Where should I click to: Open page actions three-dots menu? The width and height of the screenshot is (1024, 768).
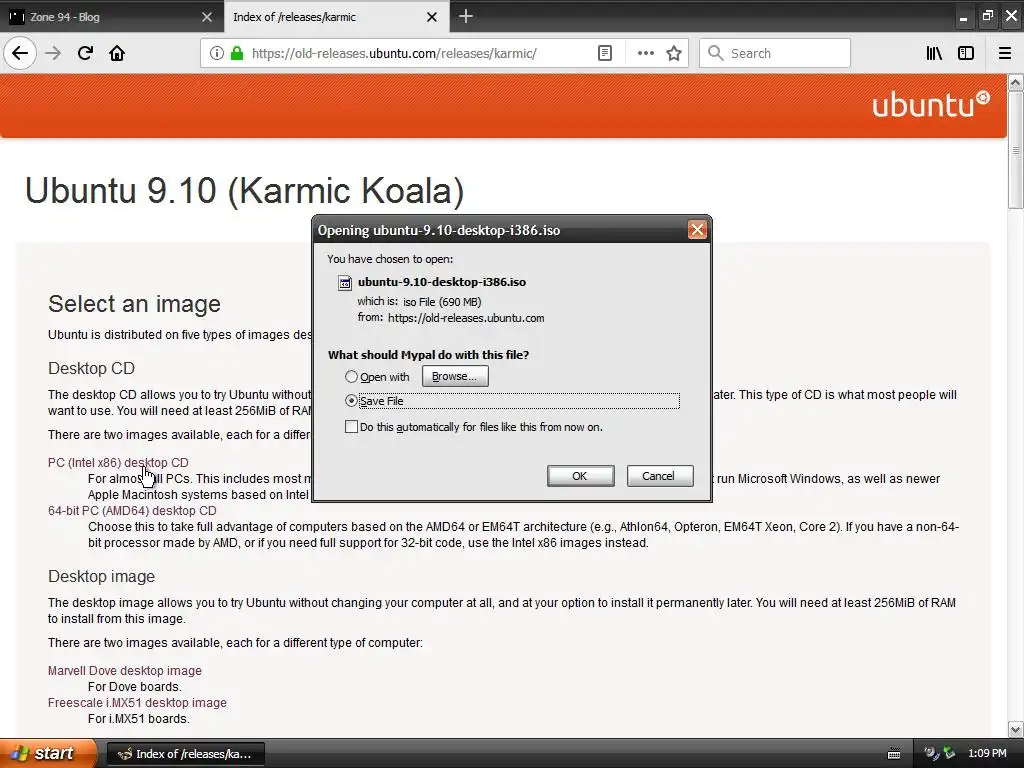[x=645, y=53]
